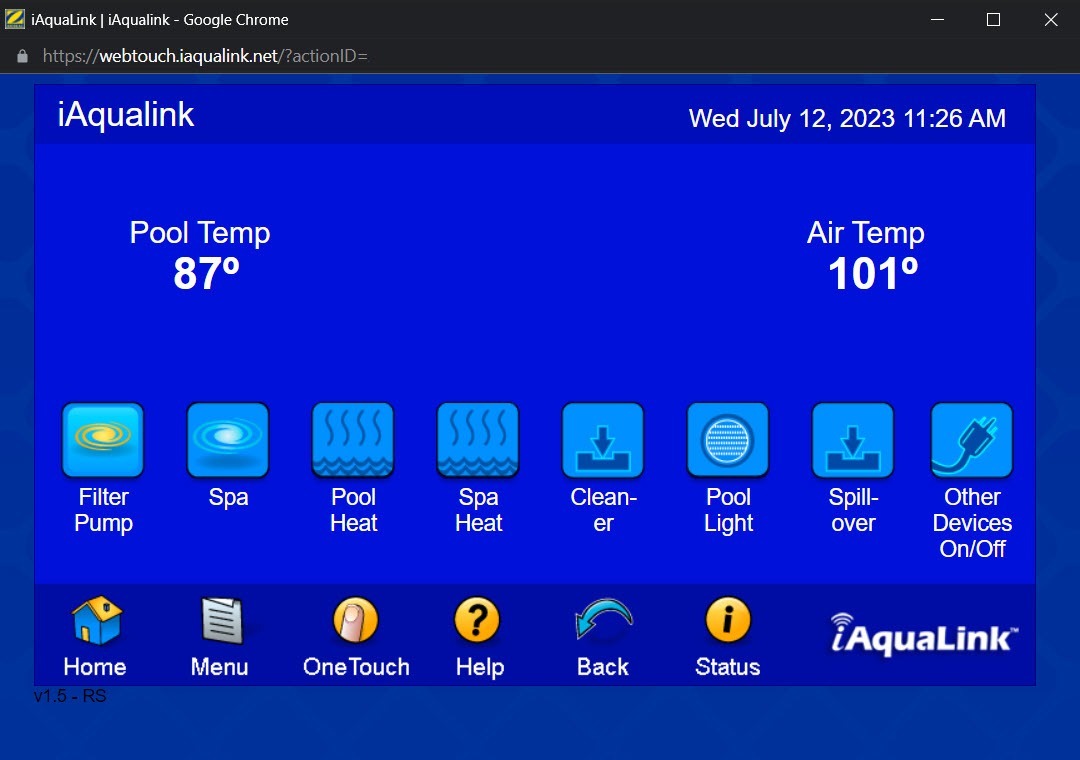Click the iAqualink header title
This screenshot has height=760, width=1080.
coord(125,114)
